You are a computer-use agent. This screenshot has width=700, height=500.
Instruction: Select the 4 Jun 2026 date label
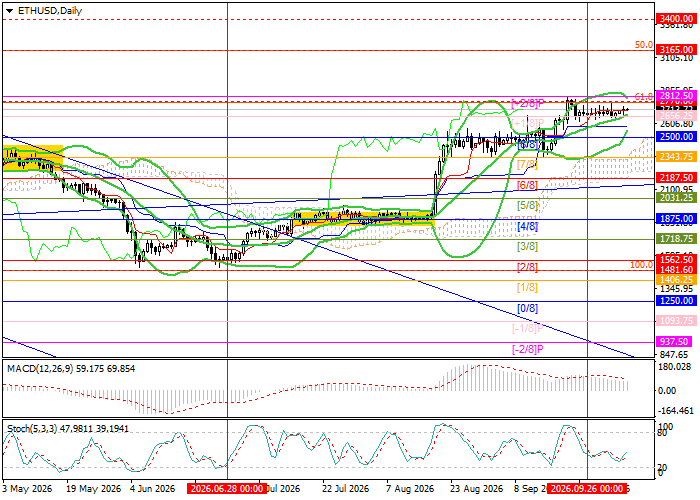pos(153,489)
